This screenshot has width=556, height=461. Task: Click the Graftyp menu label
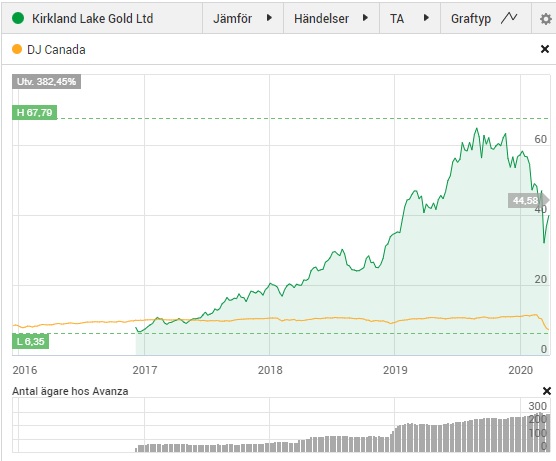click(x=471, y=18)
